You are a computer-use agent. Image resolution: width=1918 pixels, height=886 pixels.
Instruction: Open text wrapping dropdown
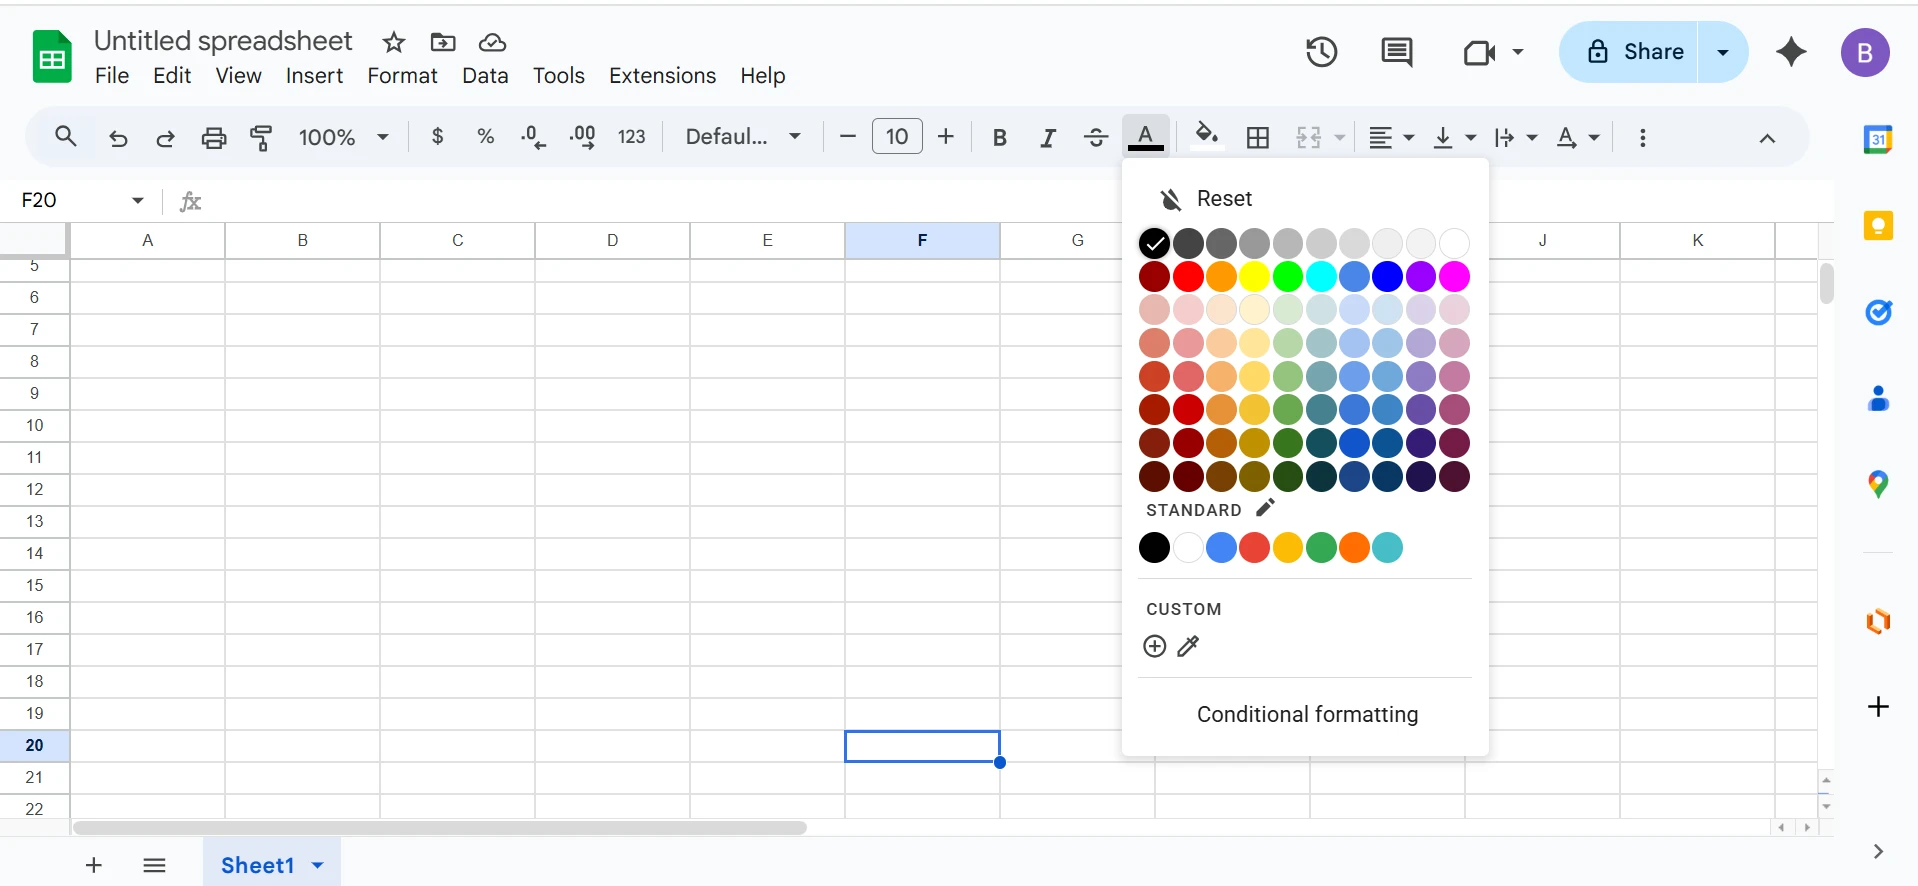(x=1516, y=137)
